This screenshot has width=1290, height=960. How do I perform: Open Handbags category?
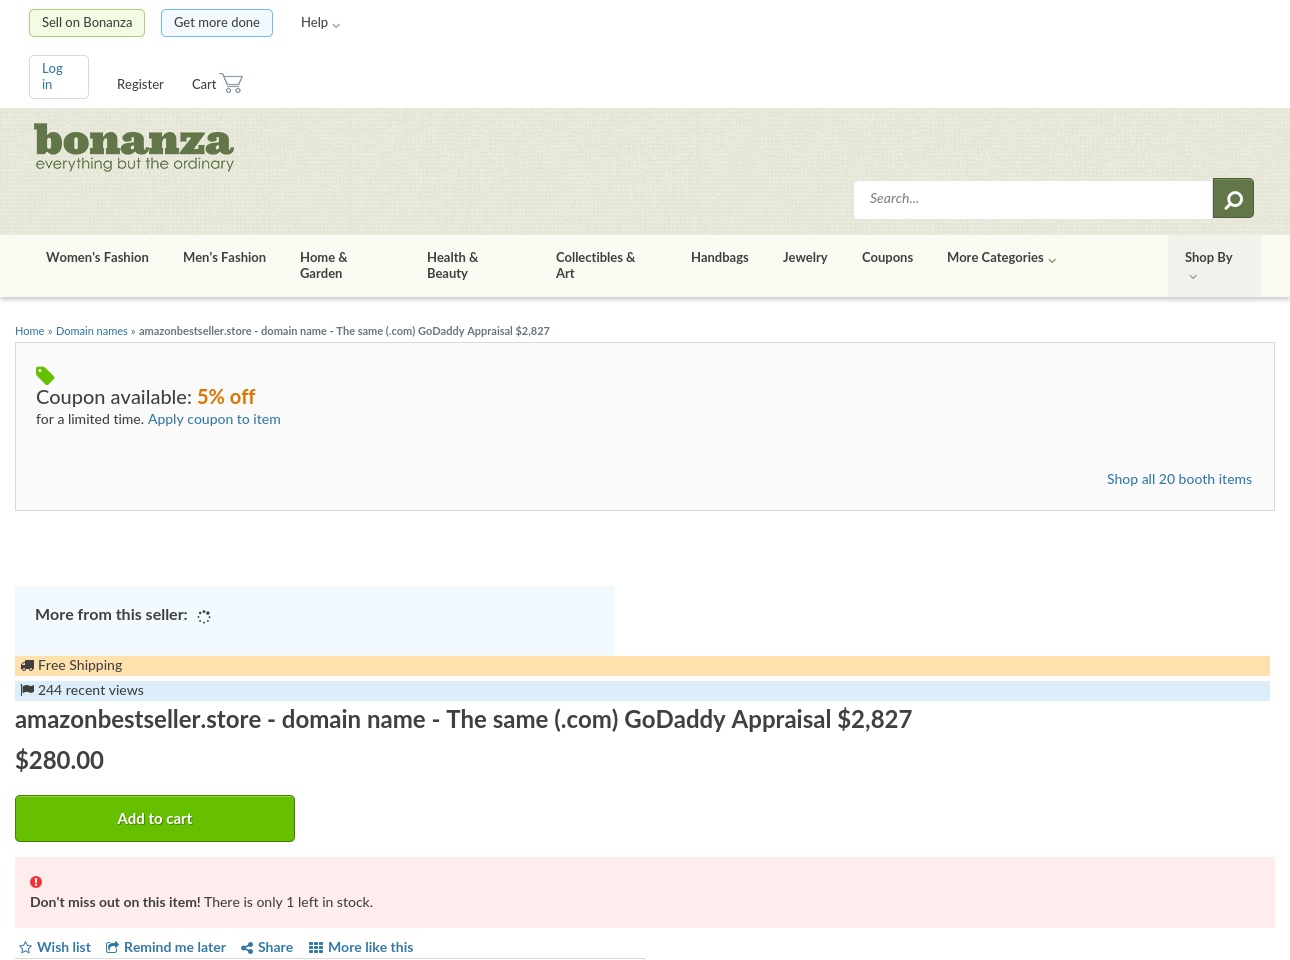[x=720, y=257]
